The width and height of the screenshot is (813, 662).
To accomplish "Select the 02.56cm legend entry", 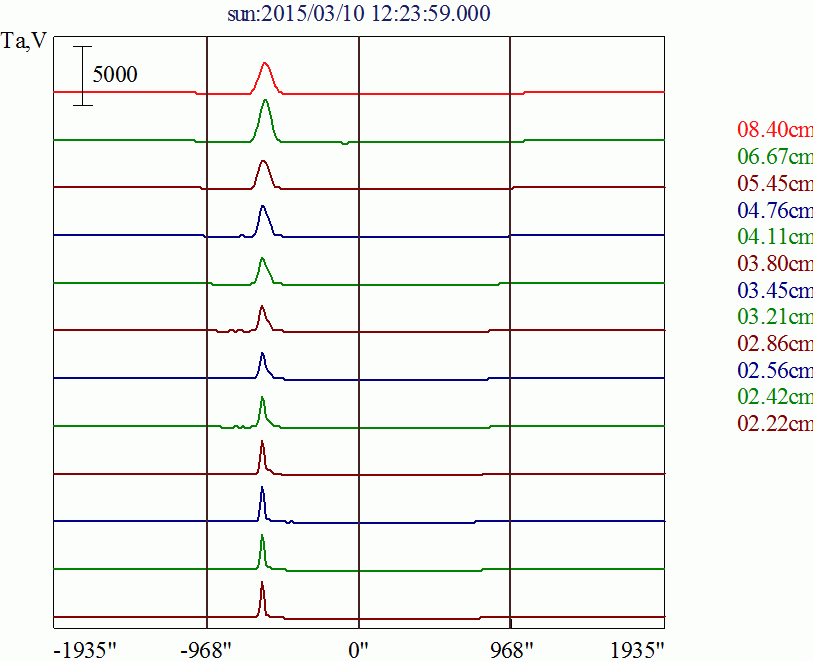I will click(775, 370).
